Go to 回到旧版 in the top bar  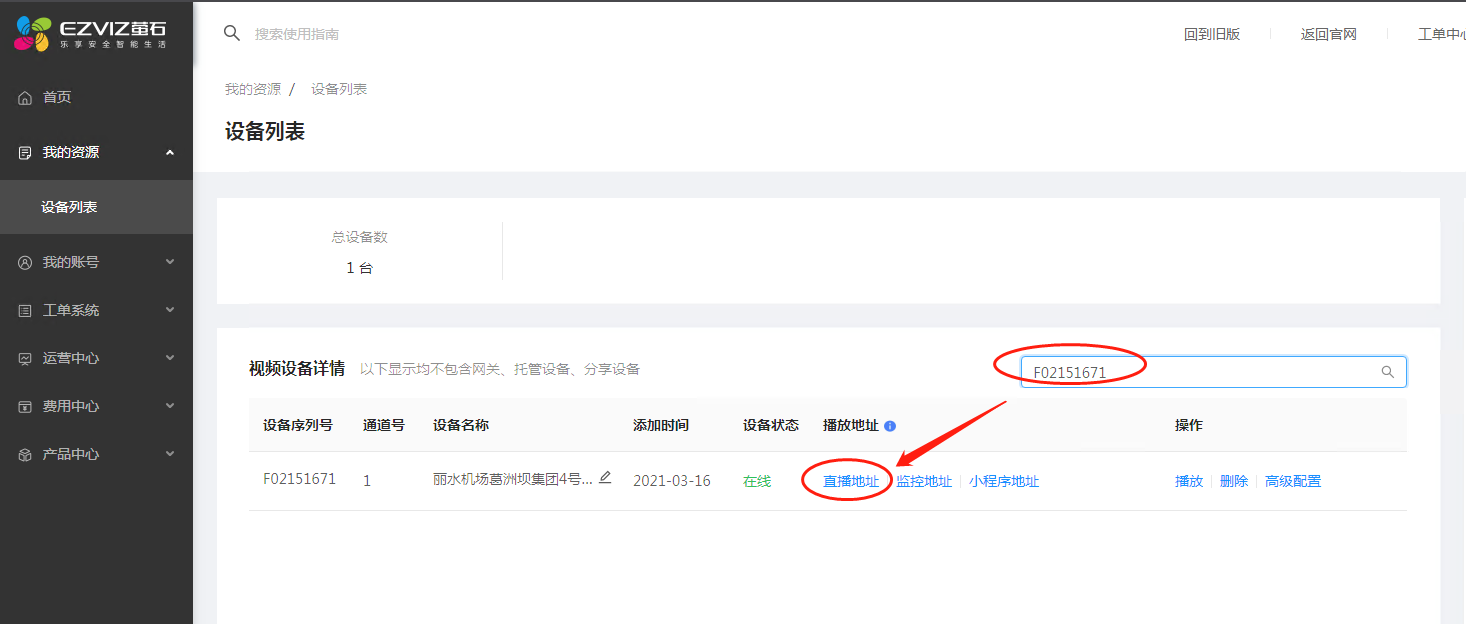(1211, 34)
